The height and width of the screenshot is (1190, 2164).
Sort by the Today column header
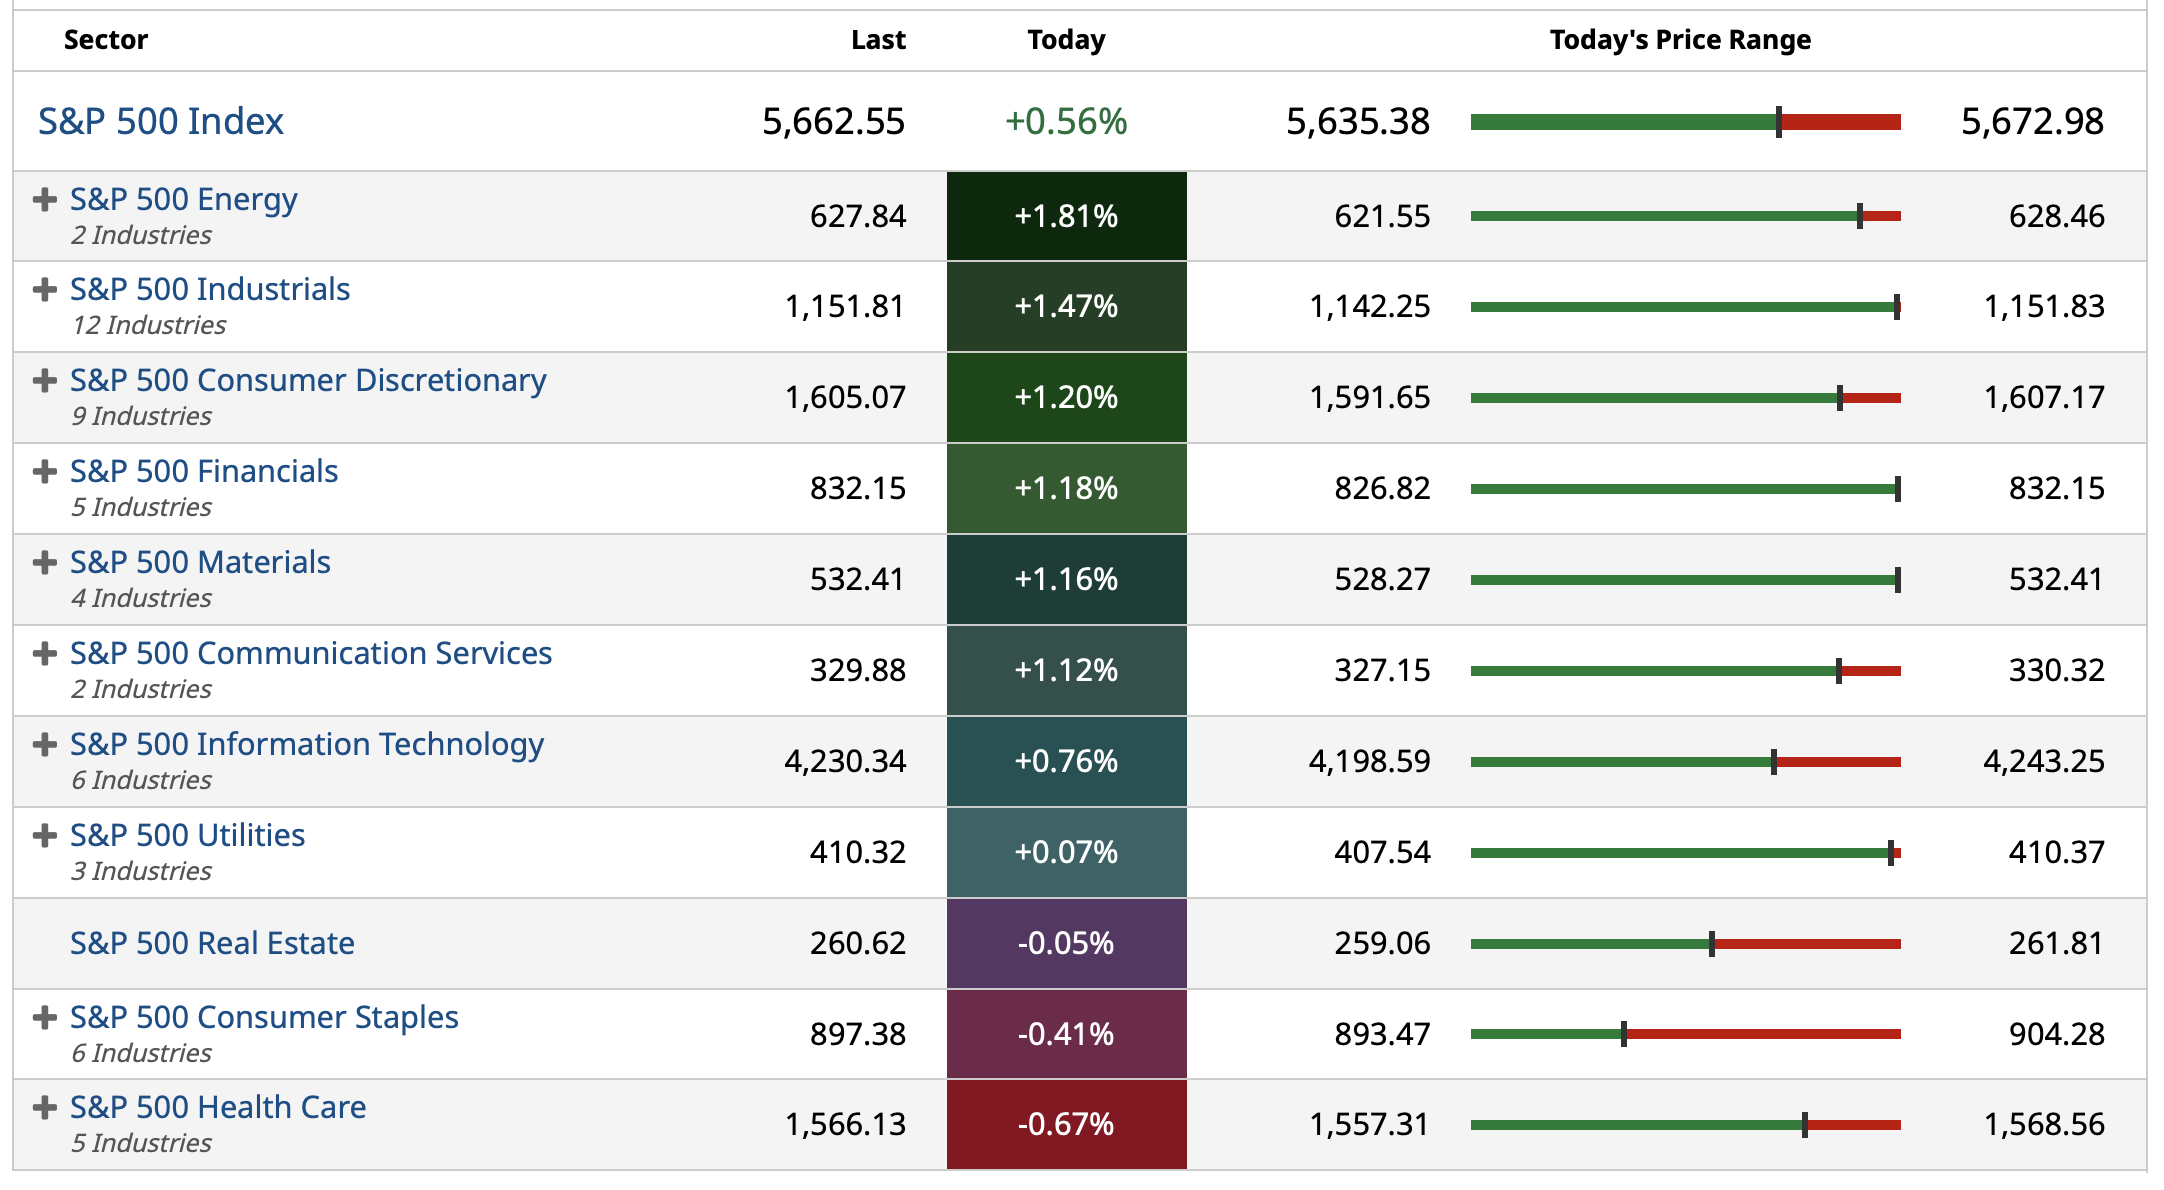[1066, 40]
